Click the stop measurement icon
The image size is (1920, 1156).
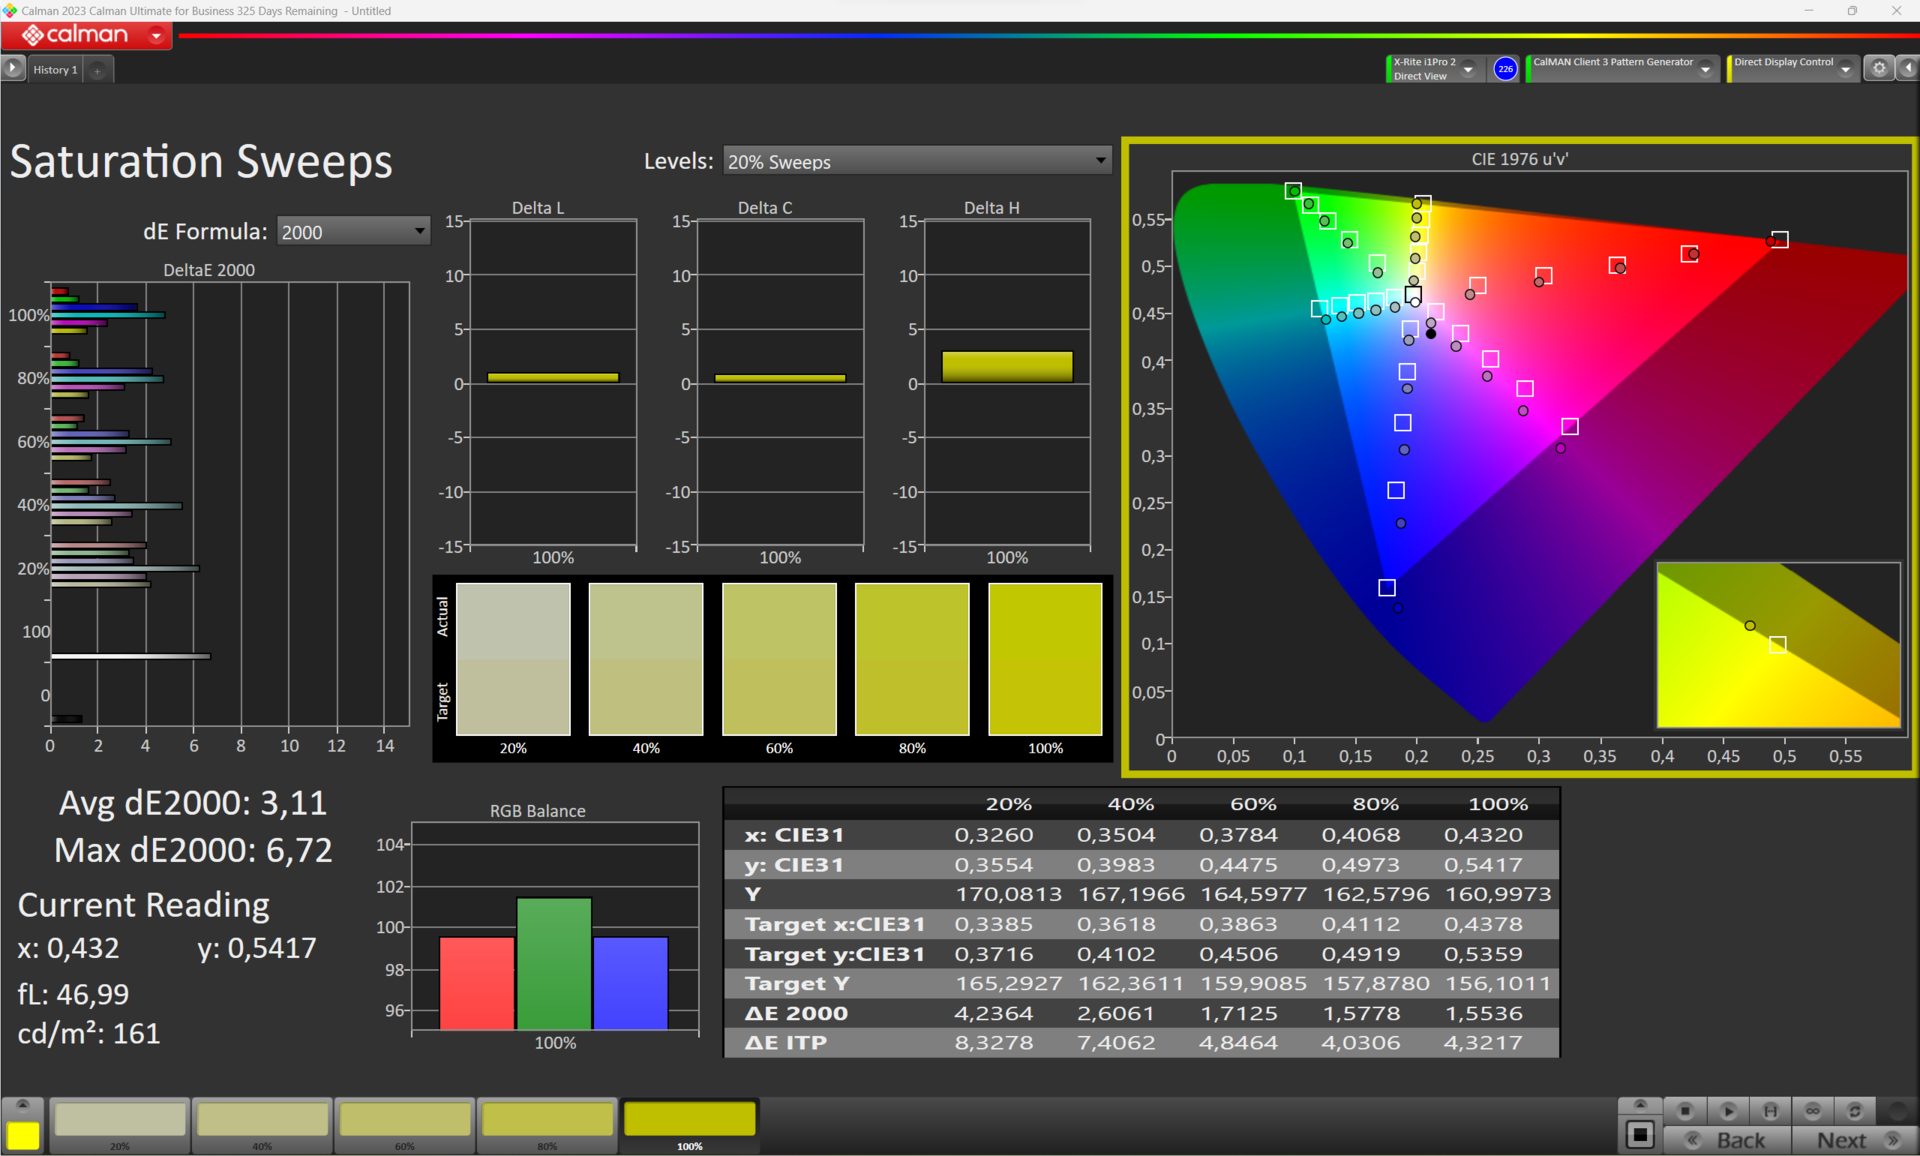coord(1685,1111)
